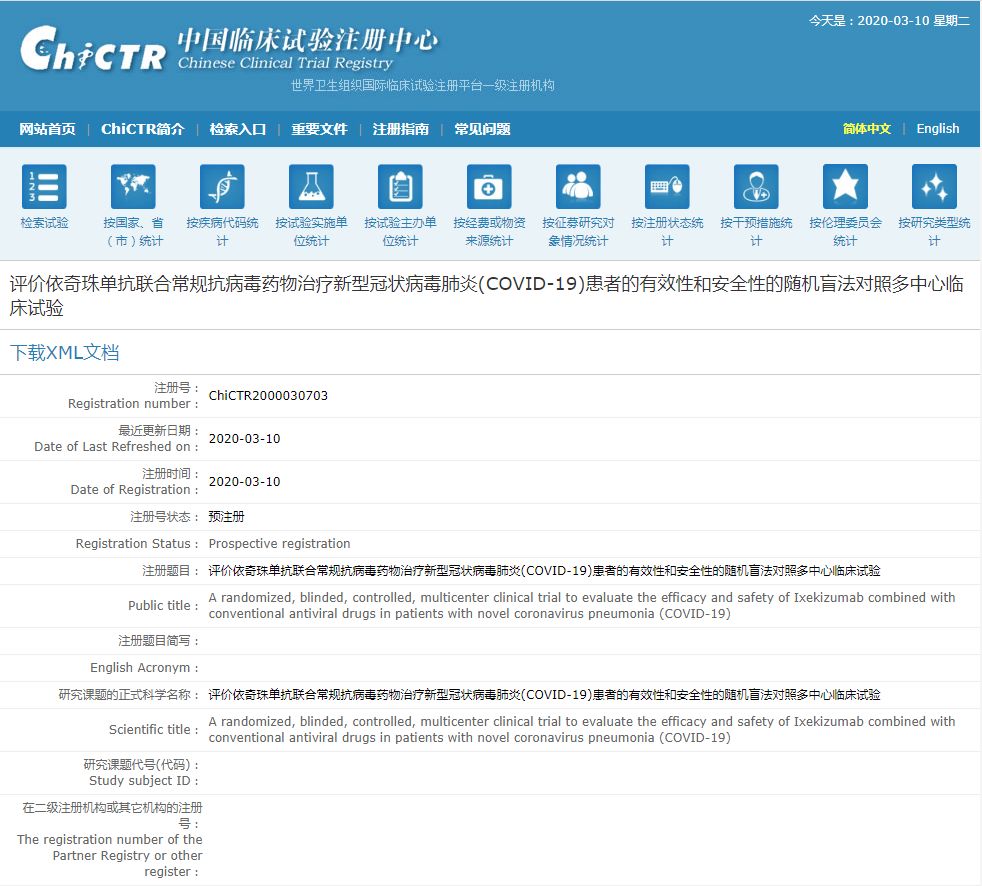Click 按研究类型统计 label
This screenshot has width=982, height=886.
[x=934, y=232]
